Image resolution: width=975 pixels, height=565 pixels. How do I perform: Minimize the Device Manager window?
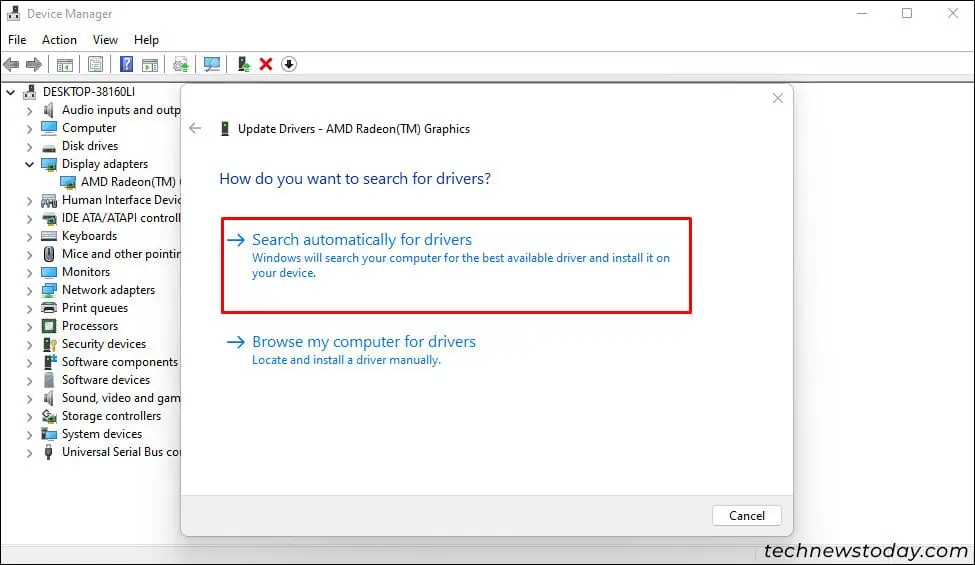pos(862,13)
